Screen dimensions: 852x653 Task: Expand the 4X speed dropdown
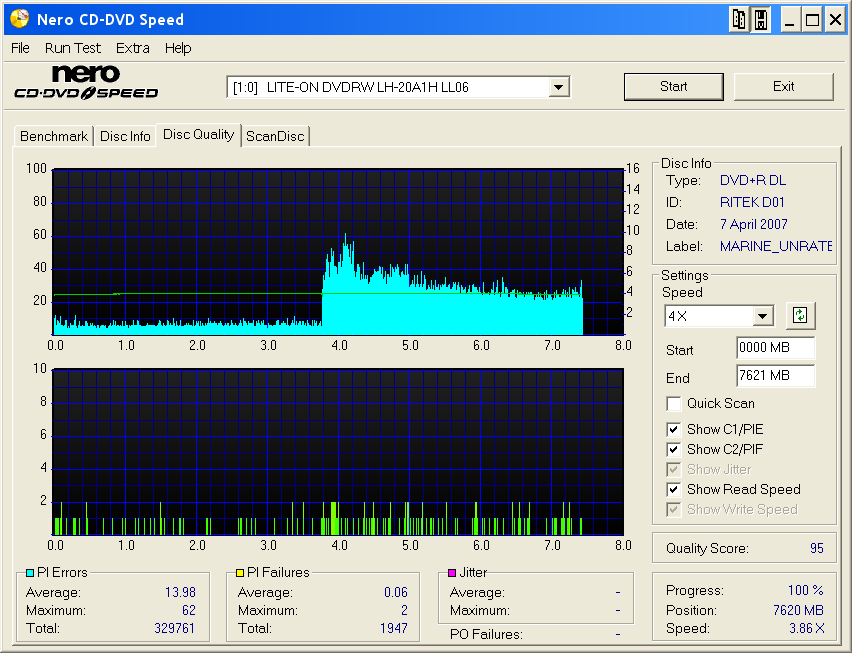[x=763, y=316]
